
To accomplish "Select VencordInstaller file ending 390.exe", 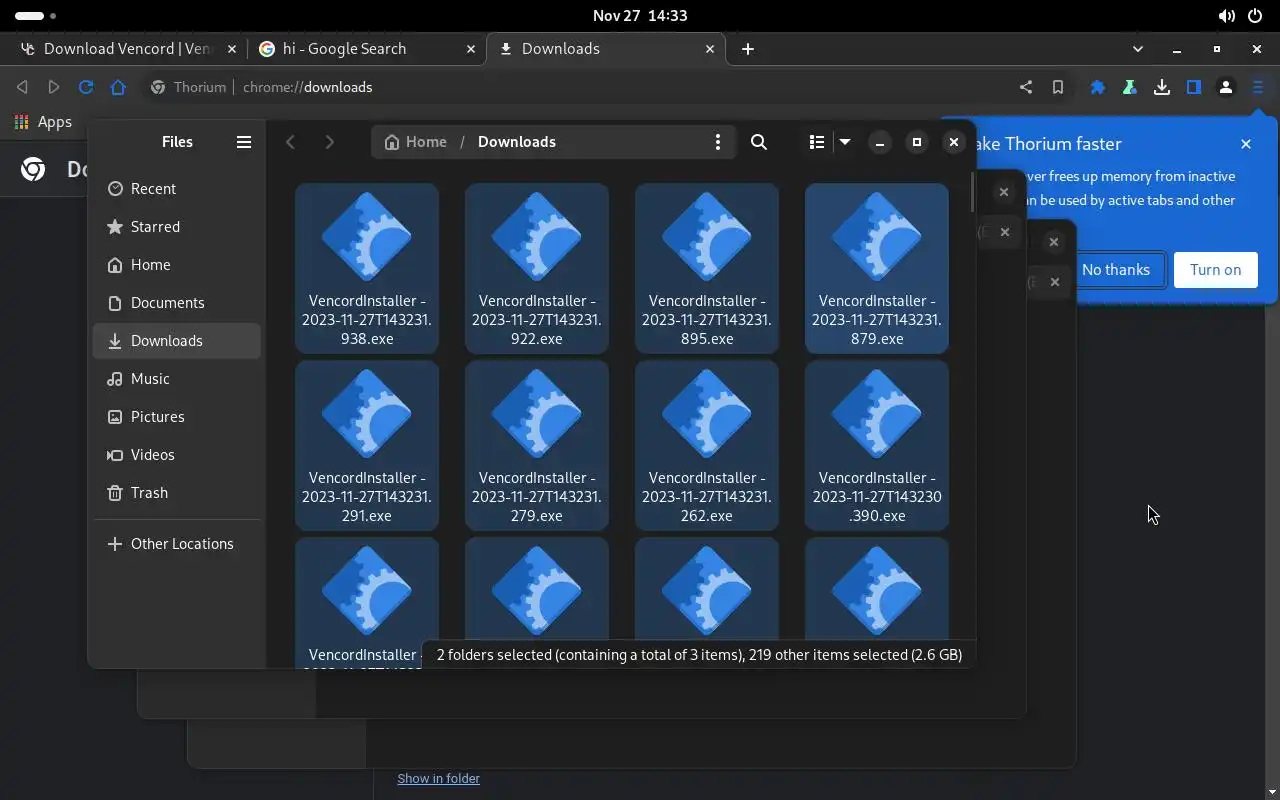I will (877, 445).
